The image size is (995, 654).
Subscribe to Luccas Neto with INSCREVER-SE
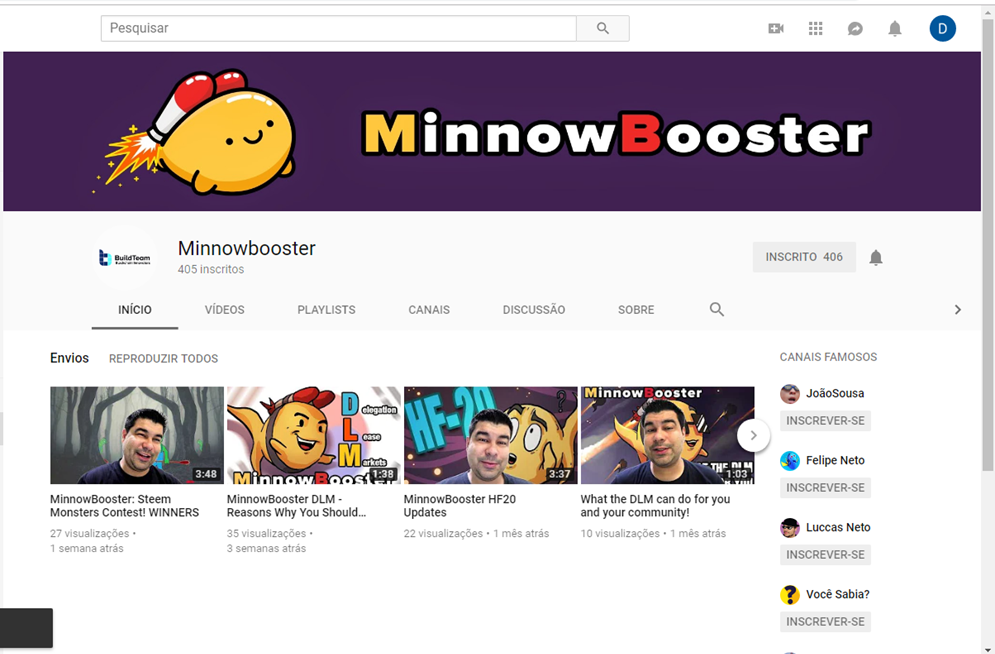[x=825, y=555]
